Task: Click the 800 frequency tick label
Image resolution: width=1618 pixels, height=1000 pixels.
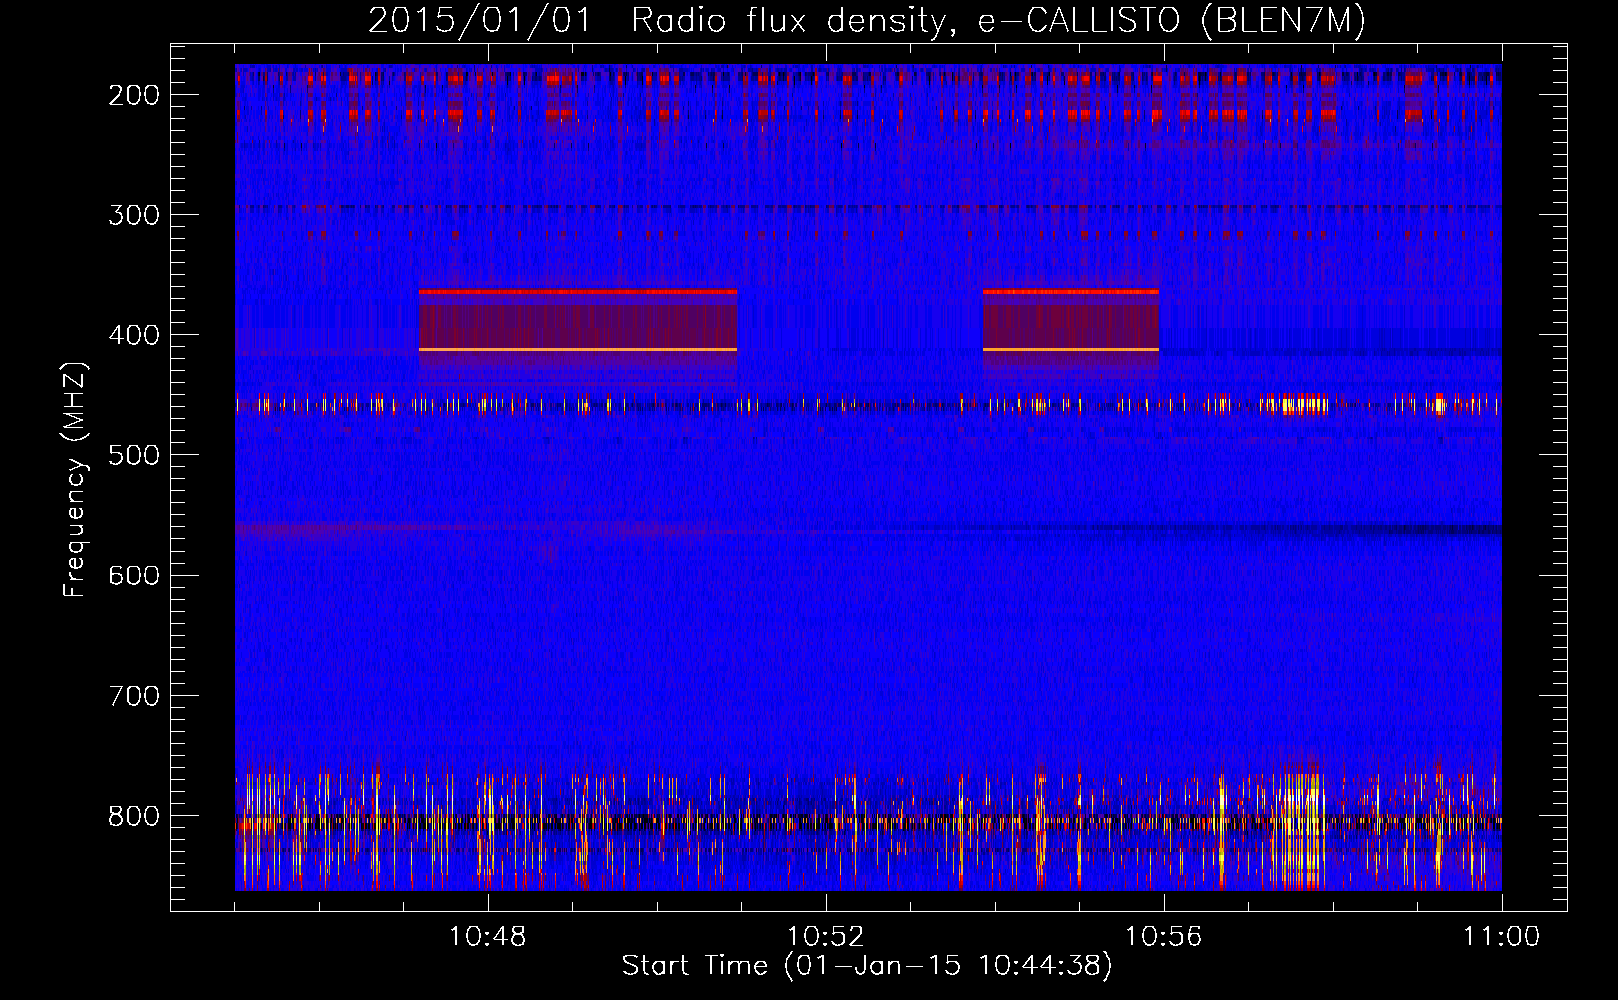Action: [134, 816]
